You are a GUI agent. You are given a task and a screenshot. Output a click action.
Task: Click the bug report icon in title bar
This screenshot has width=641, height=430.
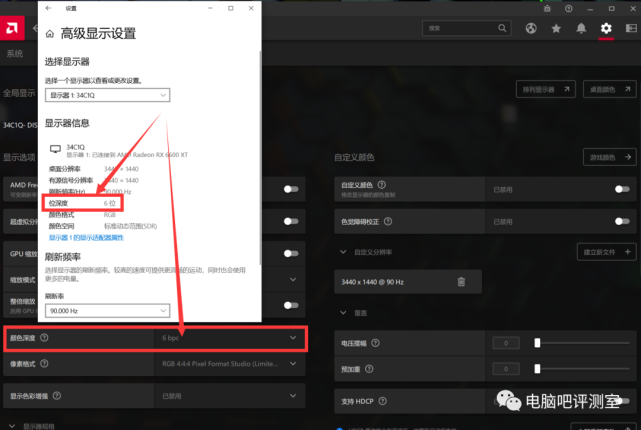tap(547, 9)
